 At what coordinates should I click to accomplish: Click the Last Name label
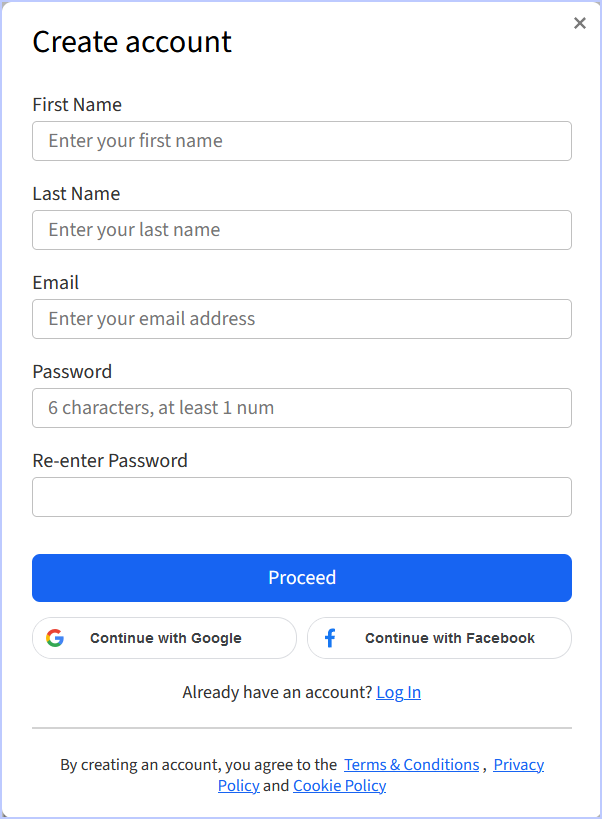(x=76, y=194)
